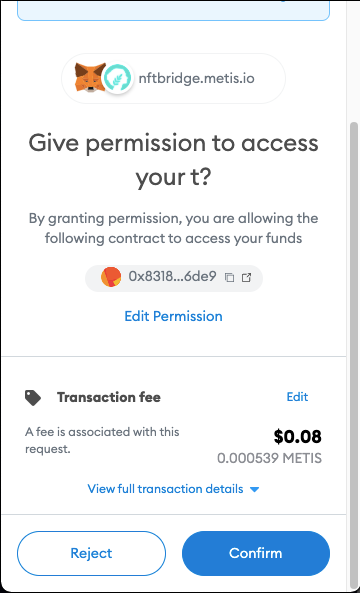Expand View full transaction details
The width and height of the screenshot is (360, 593).
pyautogui.click(x=165, y=489)
